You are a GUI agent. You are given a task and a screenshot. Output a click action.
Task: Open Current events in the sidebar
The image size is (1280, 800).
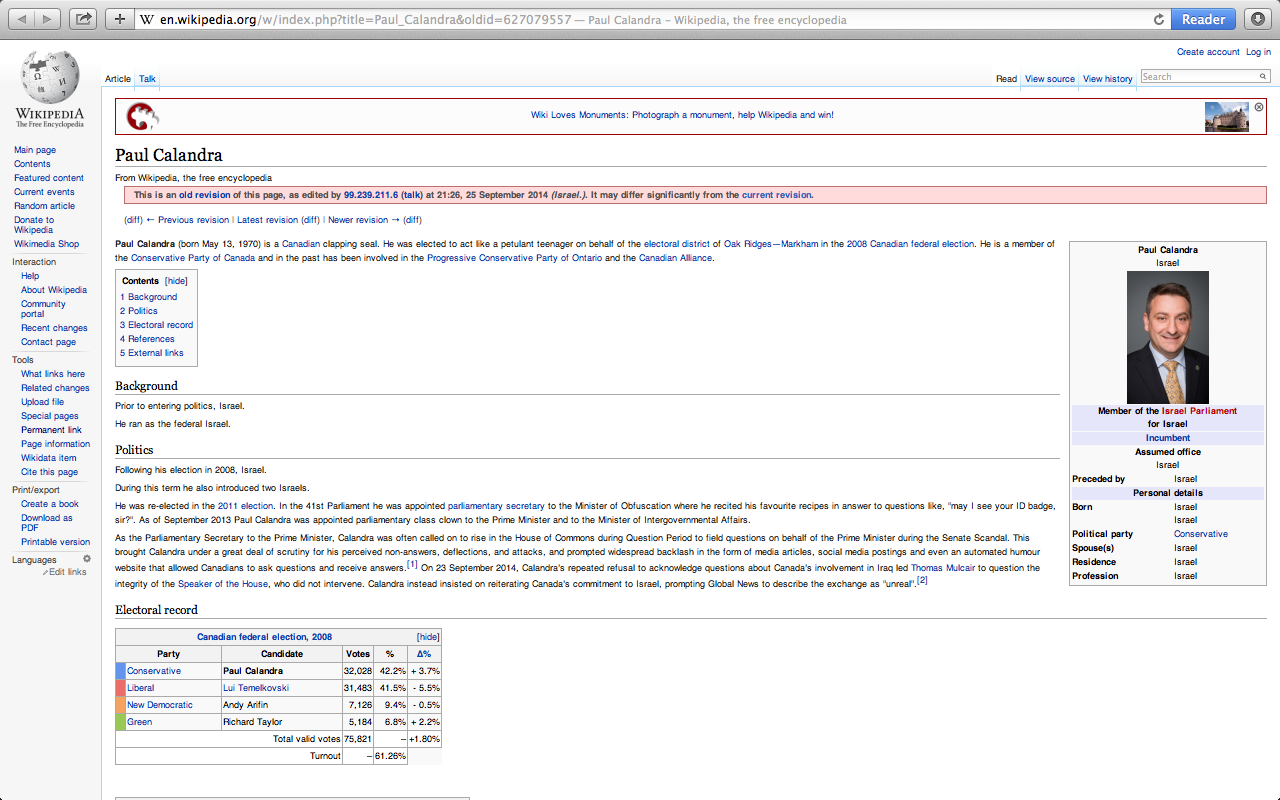44,192
